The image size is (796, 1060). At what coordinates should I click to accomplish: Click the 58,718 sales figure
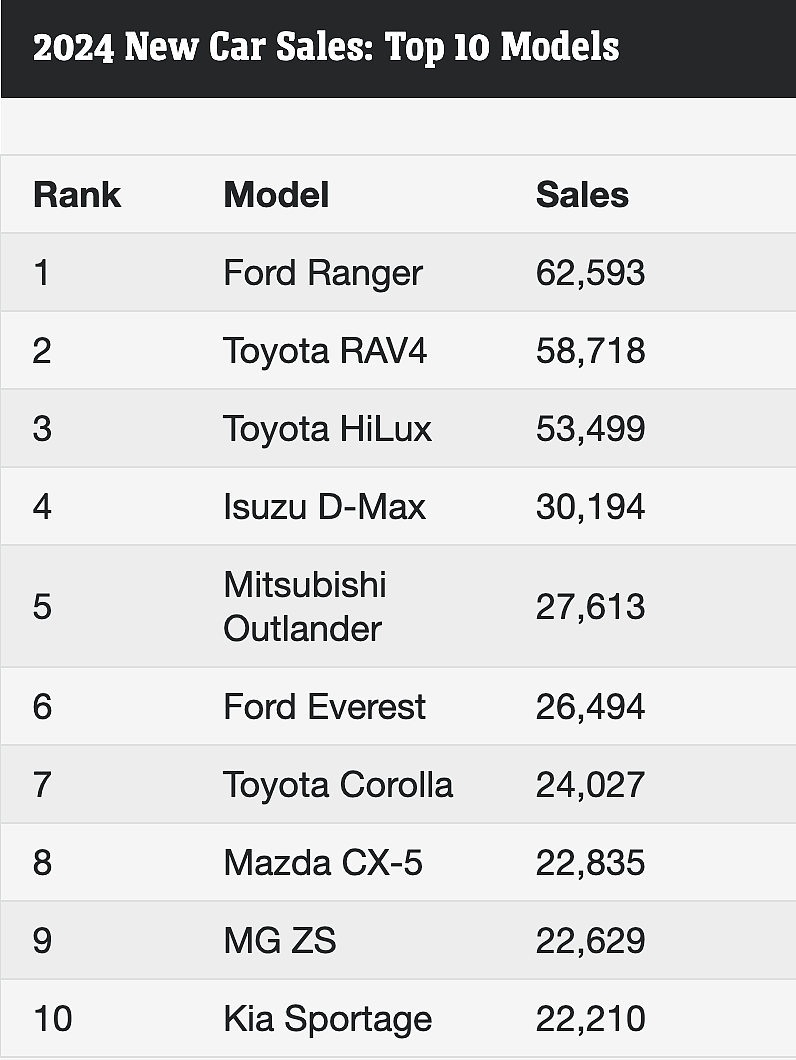(x=590, y=351)
